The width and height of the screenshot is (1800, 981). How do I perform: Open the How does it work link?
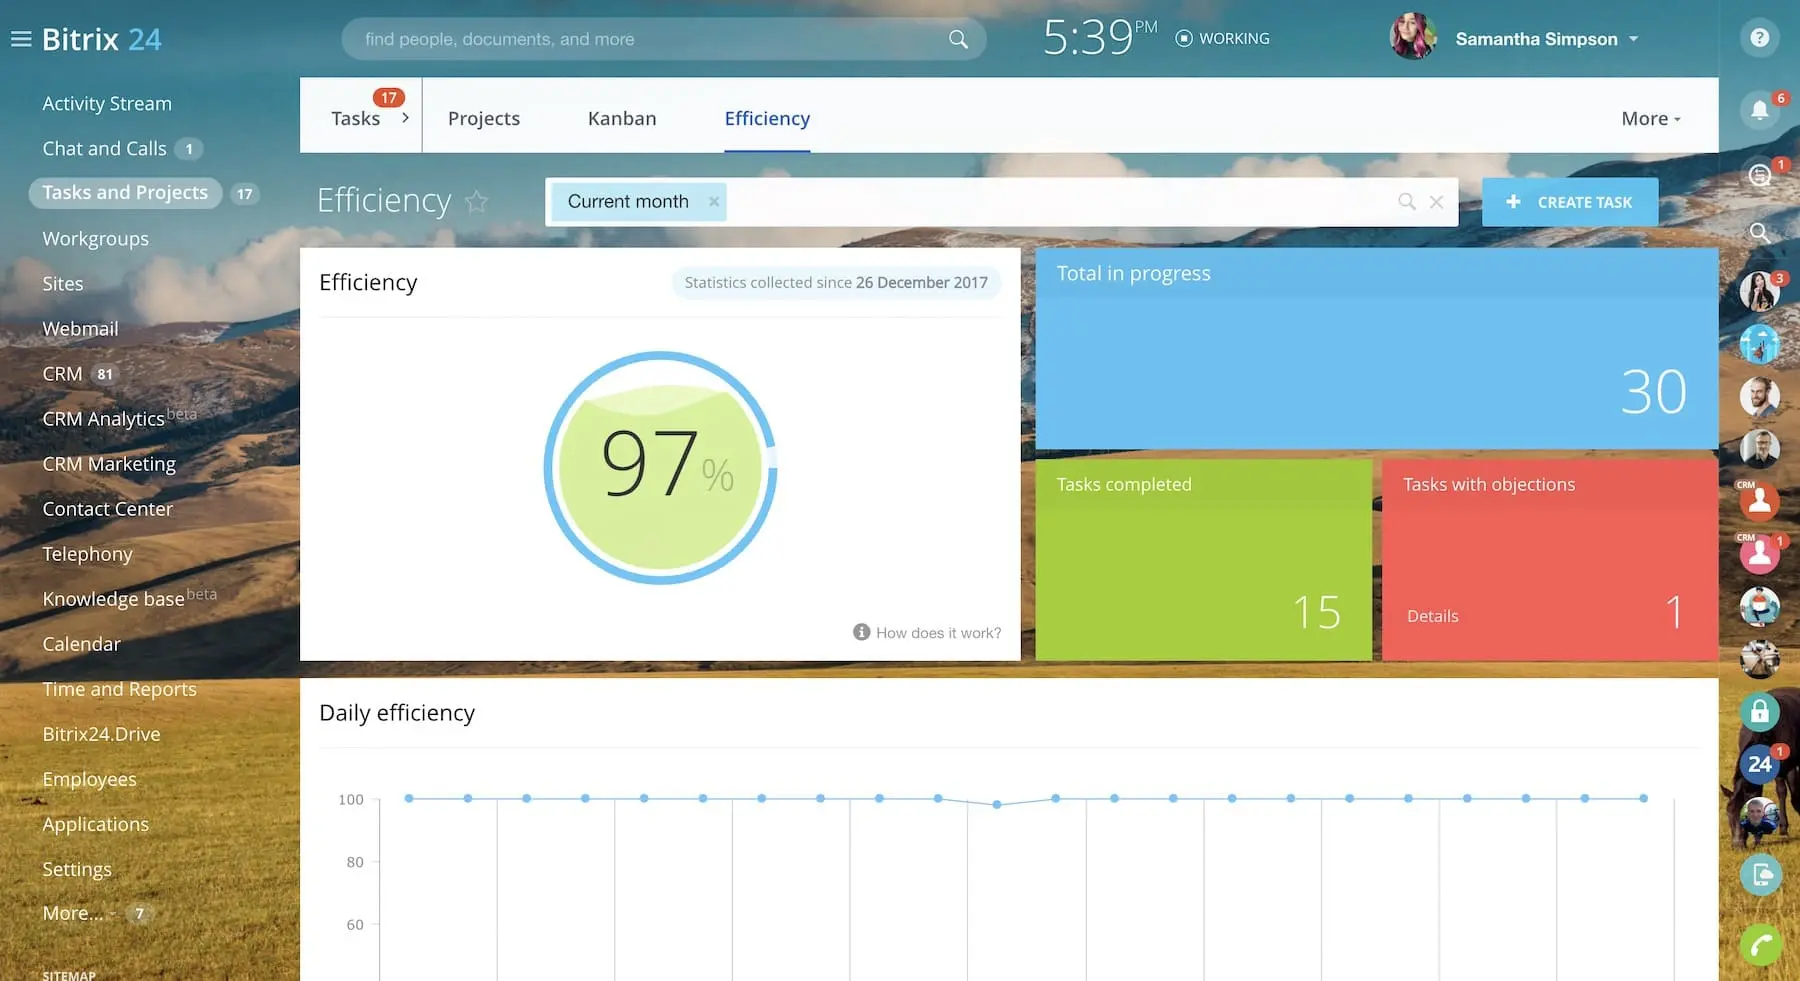click(937, 633)
